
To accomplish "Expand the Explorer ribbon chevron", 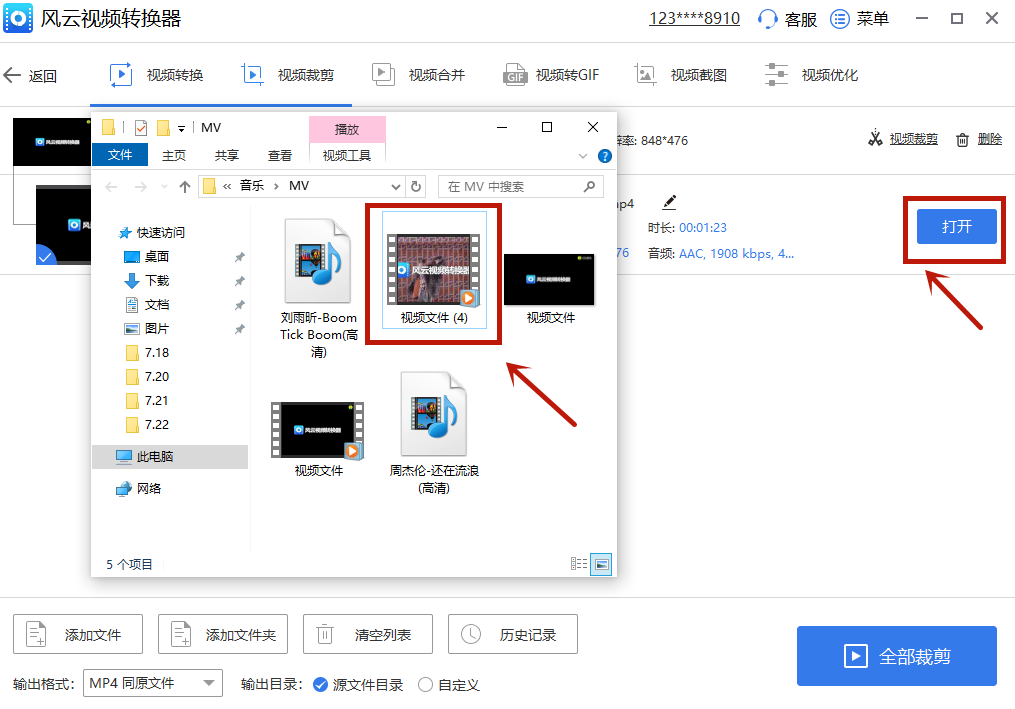I will [583, 156].
